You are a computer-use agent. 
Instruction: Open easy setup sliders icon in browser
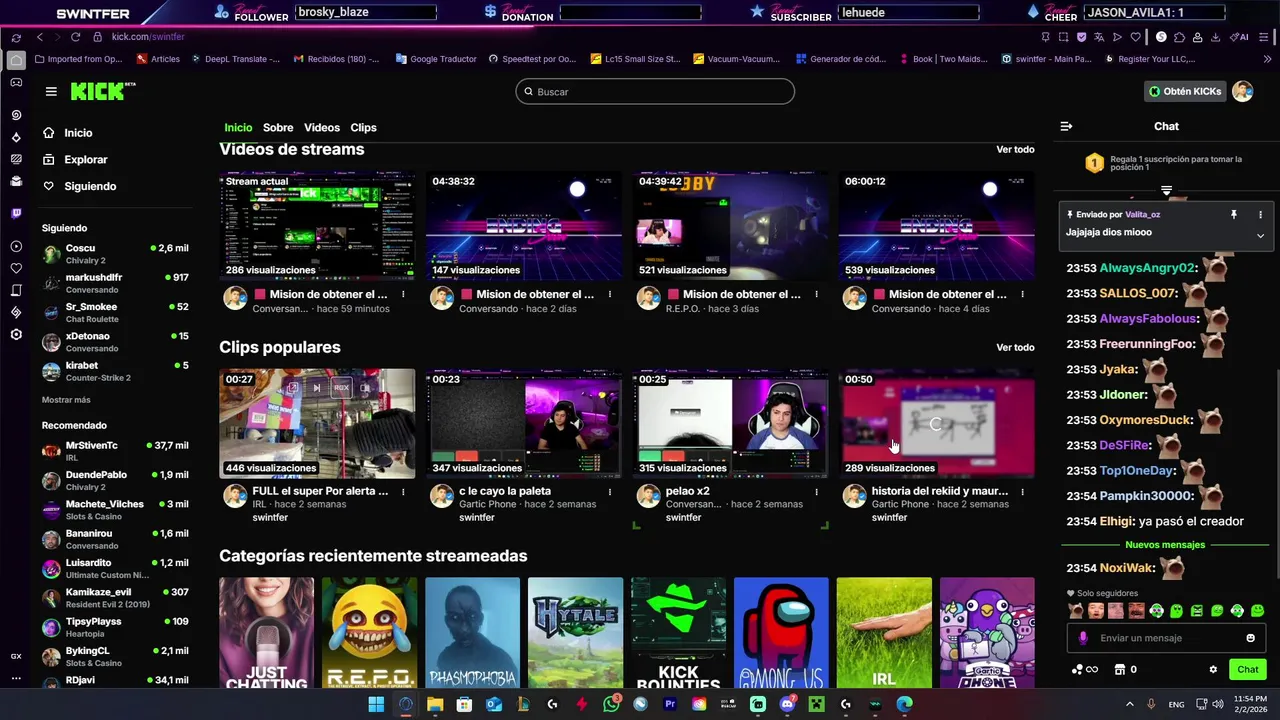coord(1262,37)
